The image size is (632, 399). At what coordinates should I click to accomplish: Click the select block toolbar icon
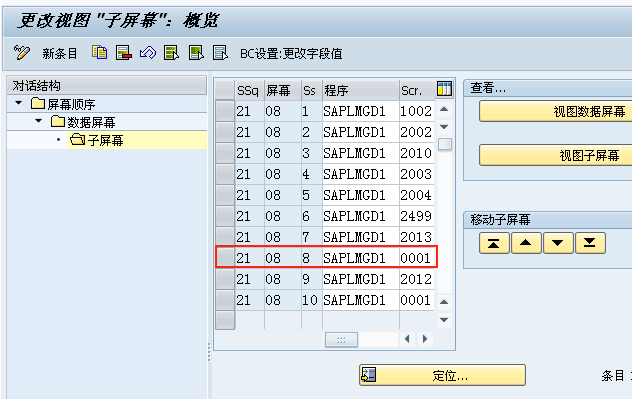point(196,52)
